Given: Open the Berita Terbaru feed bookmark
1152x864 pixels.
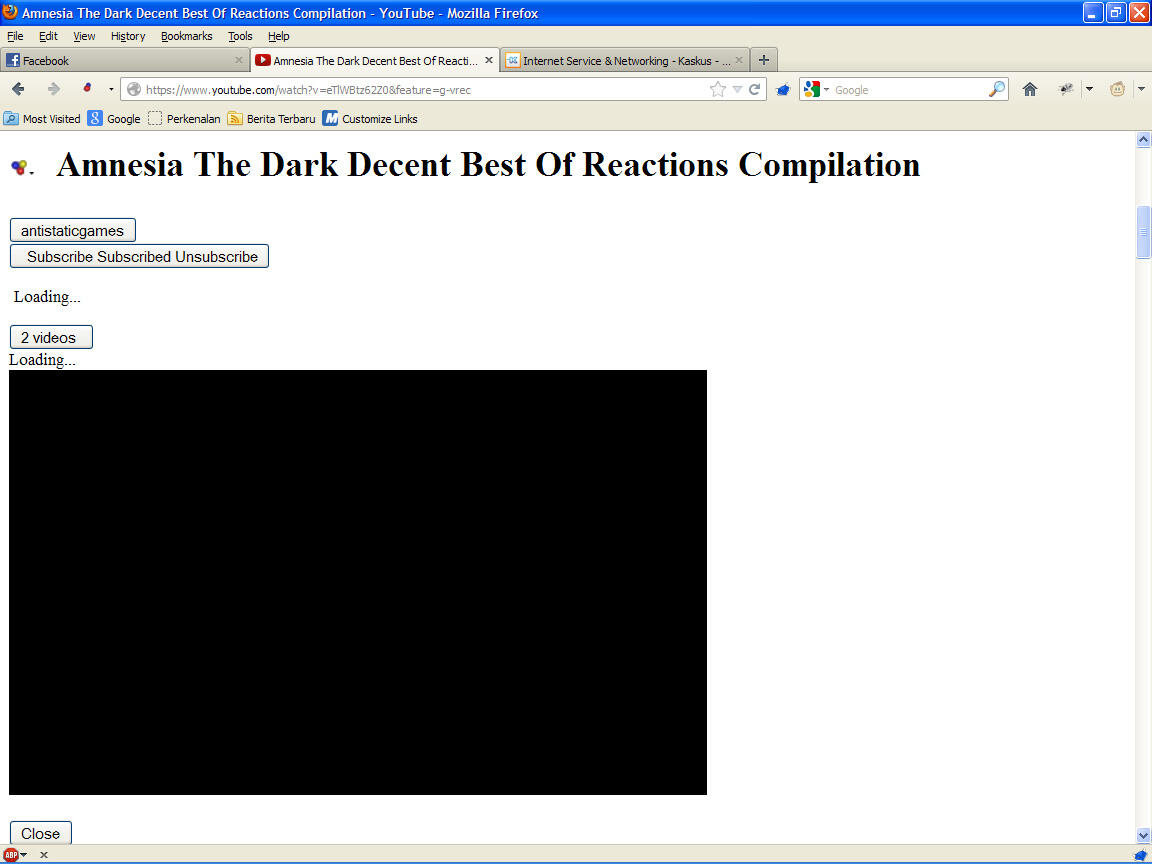Looking at the screenshot, I should (x=271, y=118).
